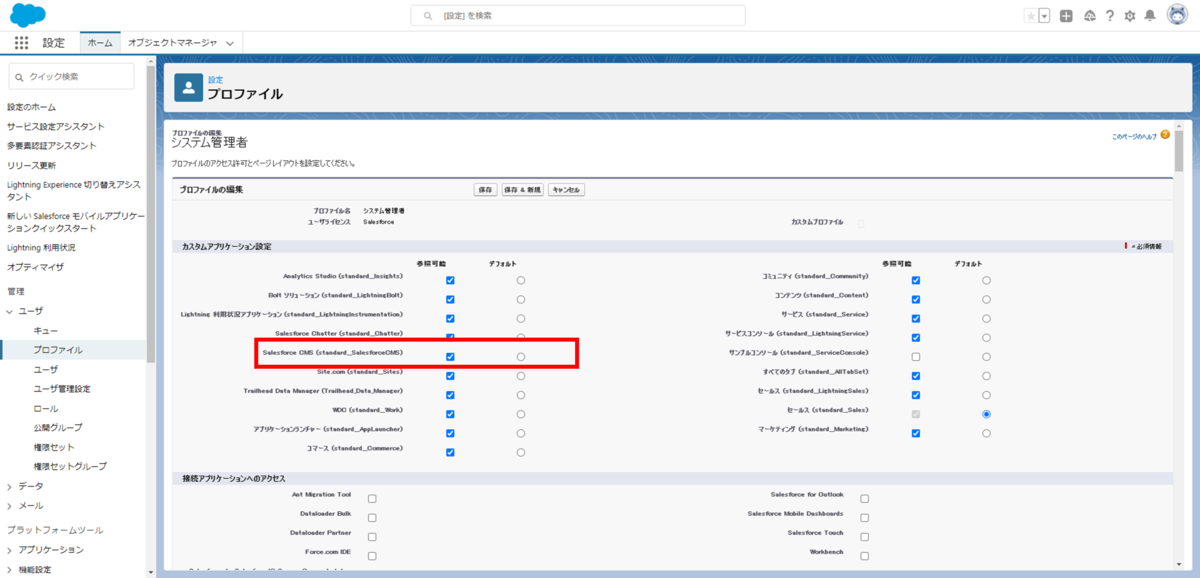Open the help question mark icon
The height and width of the screenshot is (578, 1200).
click(x=1110, y=16)
